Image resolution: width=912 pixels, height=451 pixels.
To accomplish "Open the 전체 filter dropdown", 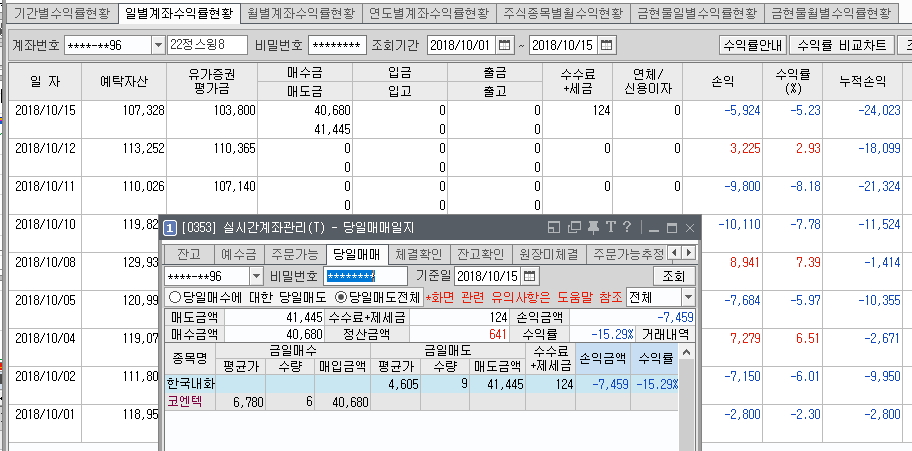I will point(687,297).
